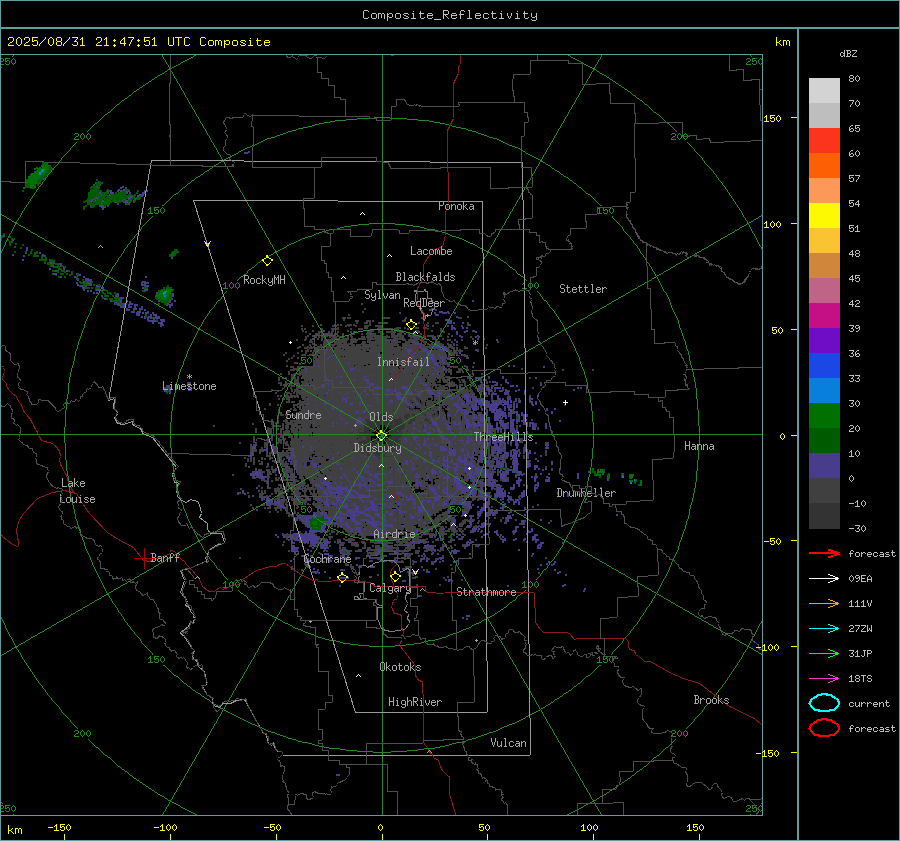Click the cyan 27ZW arrow in legend
900x841 pixels.
tap(824, 629)
